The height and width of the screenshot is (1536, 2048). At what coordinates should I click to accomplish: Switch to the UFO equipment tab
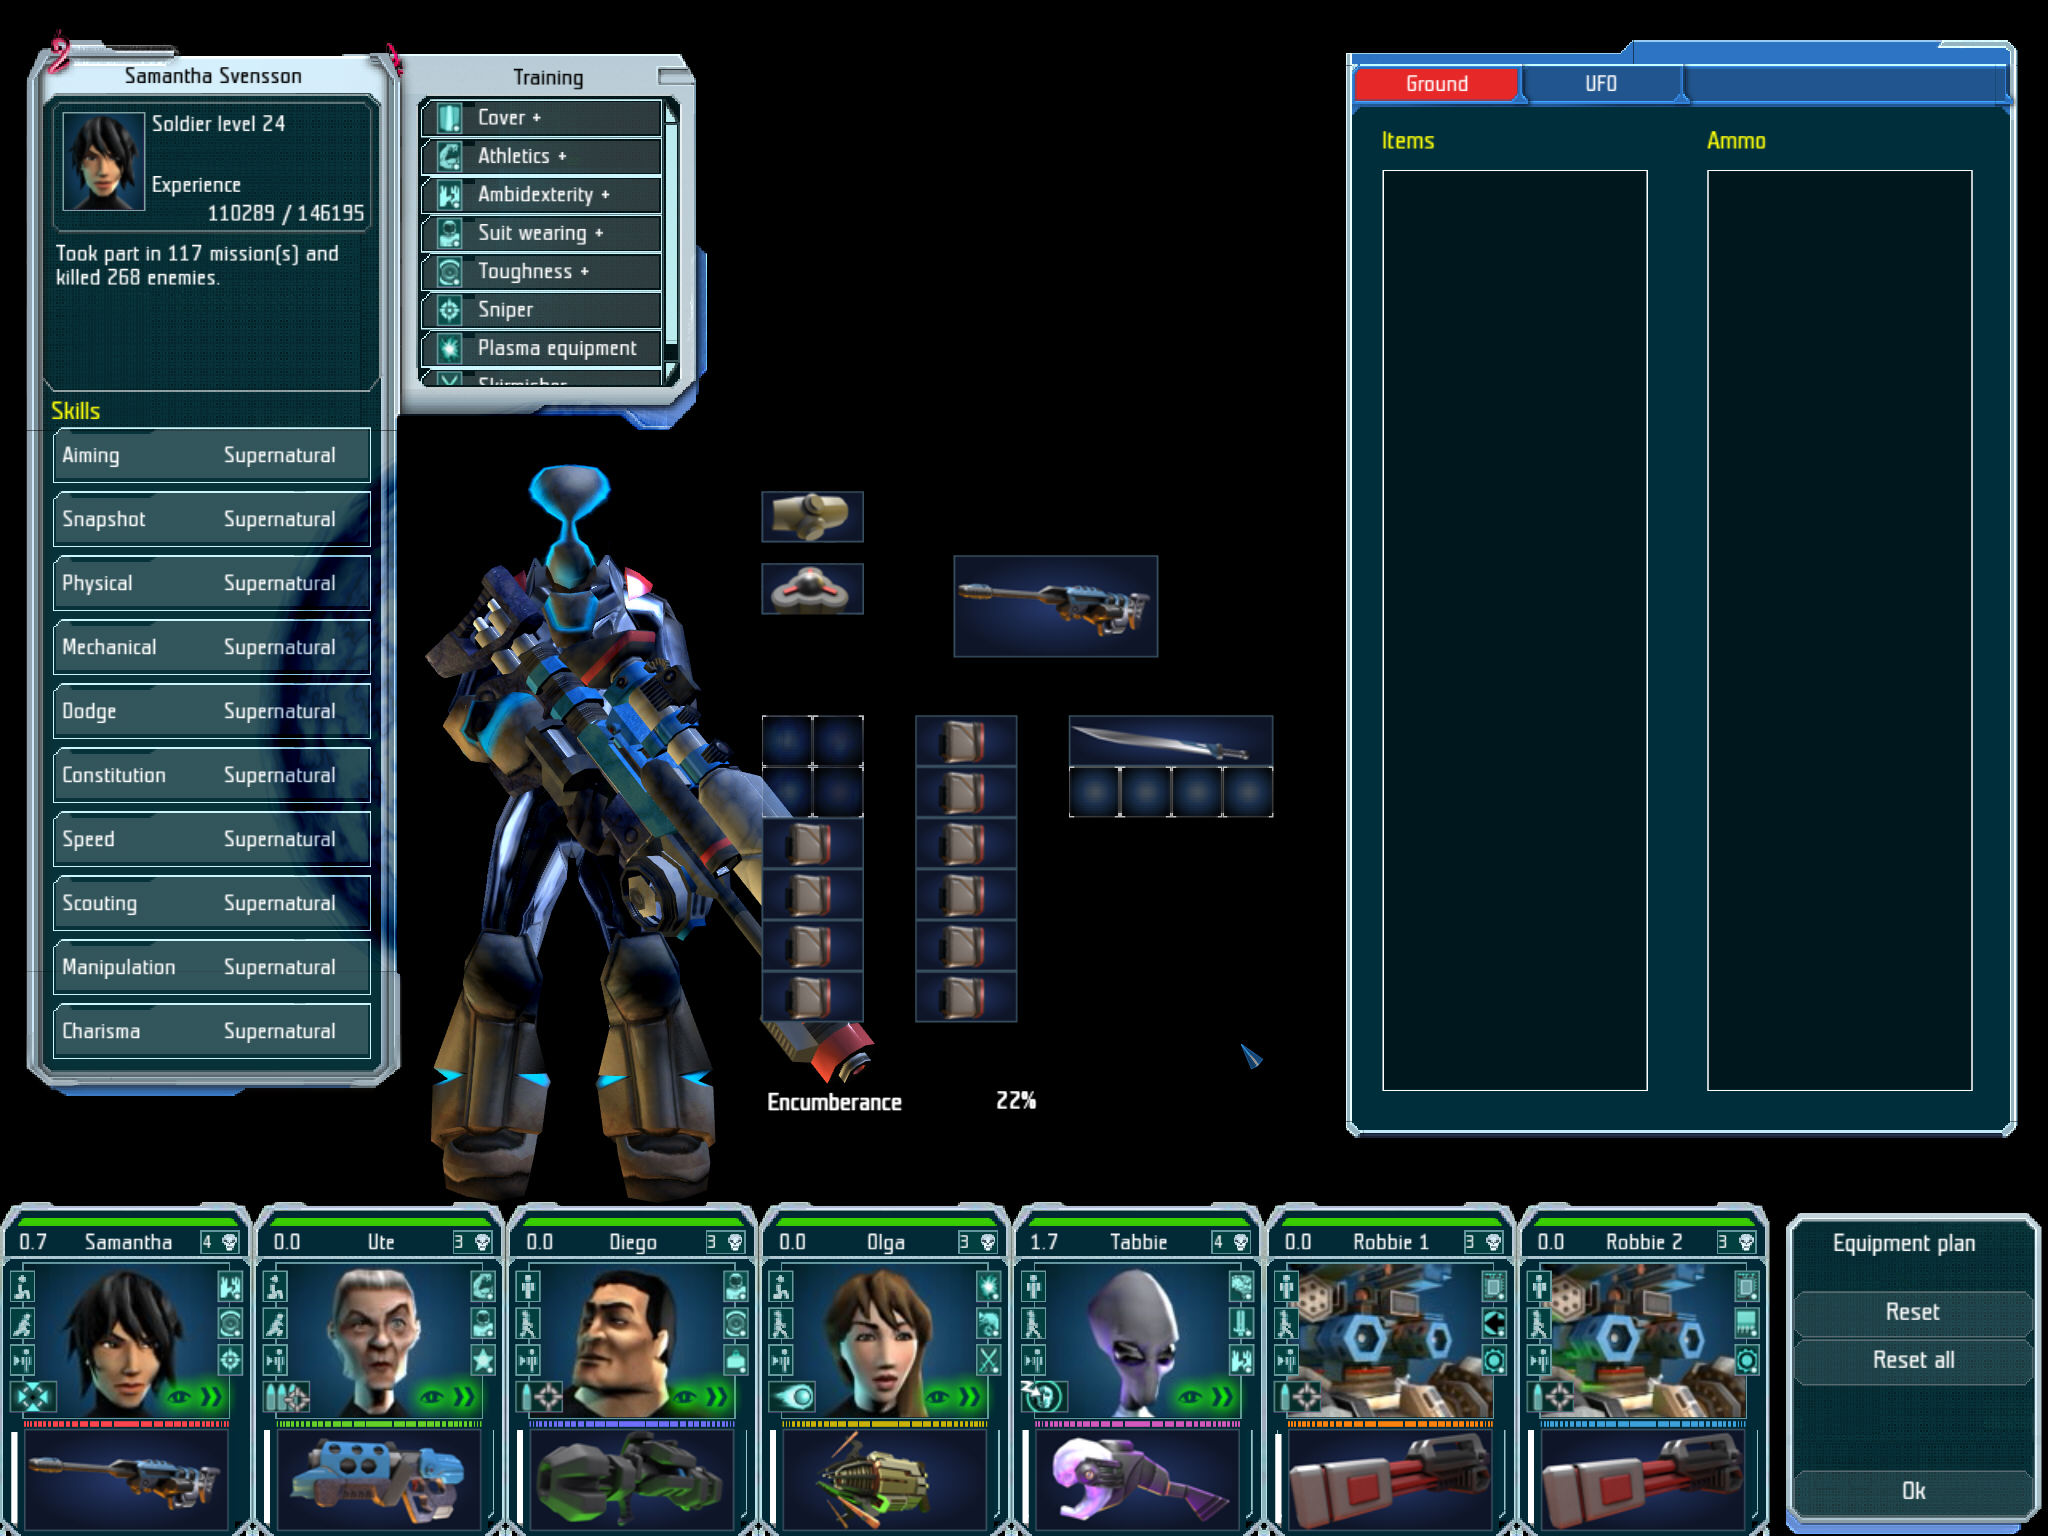pos(1596,84)
